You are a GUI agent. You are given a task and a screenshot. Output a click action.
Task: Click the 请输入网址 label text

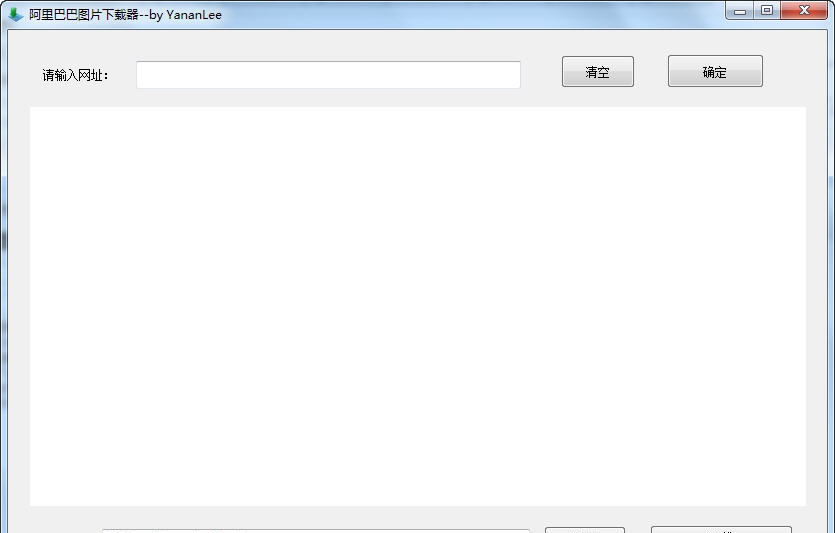click(x=75, y=75)
